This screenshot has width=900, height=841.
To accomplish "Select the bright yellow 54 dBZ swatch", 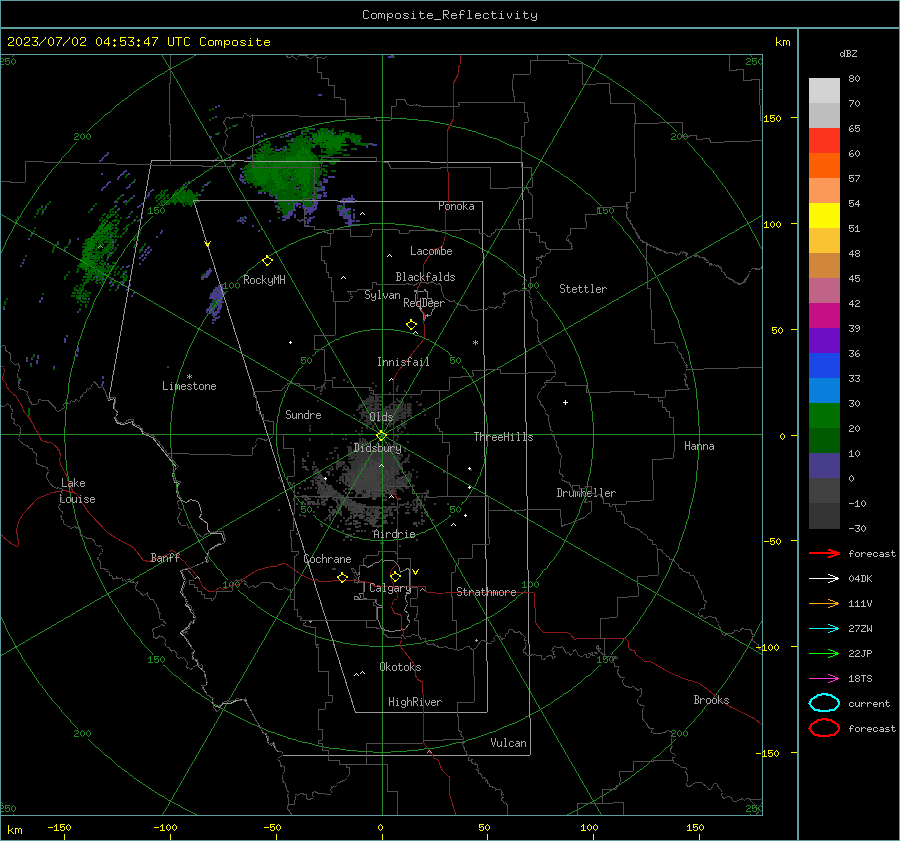I will (824, 215).
